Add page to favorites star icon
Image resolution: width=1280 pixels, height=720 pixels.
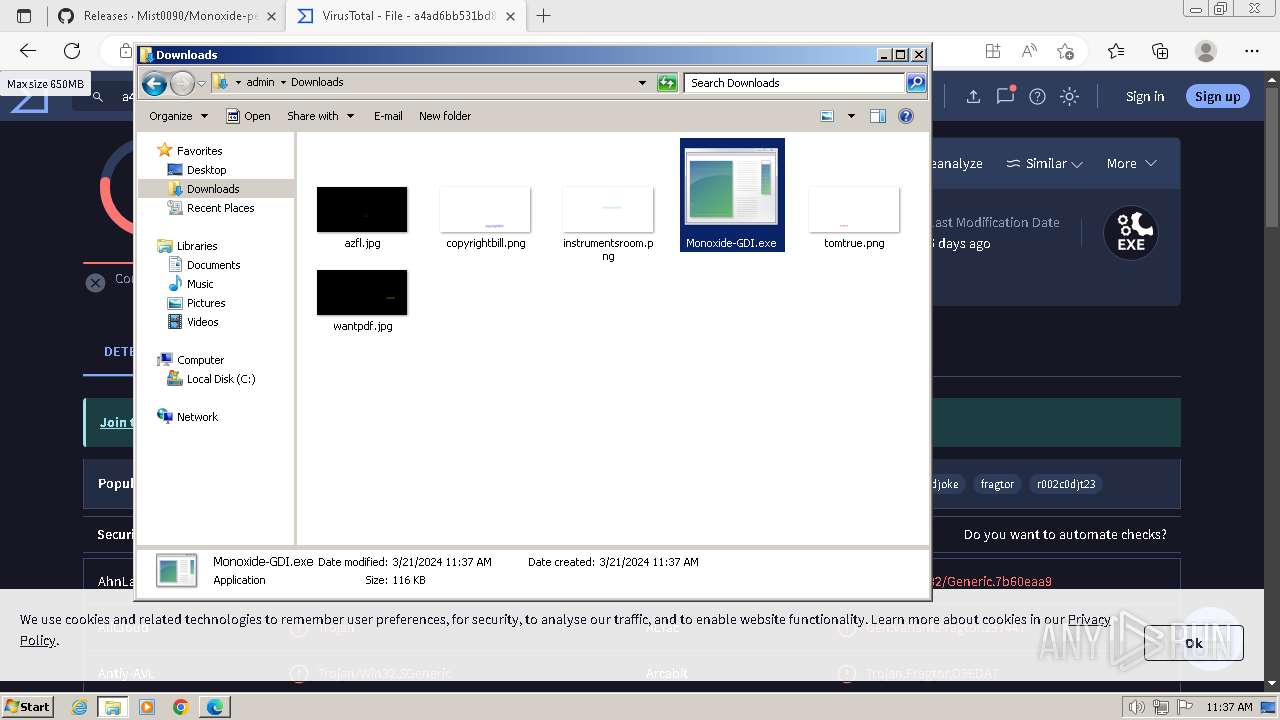point(1065,51)
